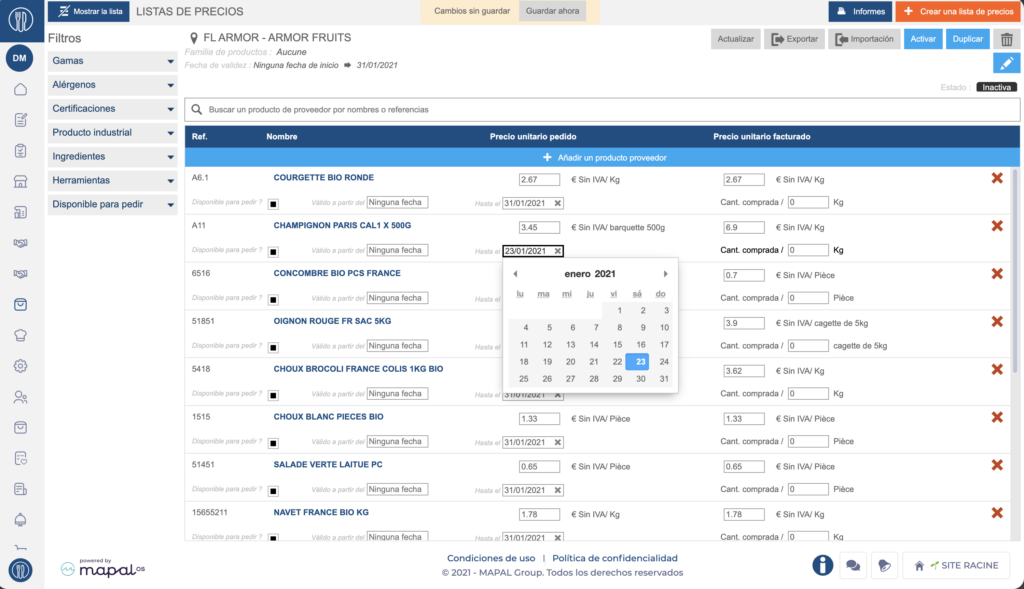
Task: Click the Actualizar button
Action: pos(735,39)
